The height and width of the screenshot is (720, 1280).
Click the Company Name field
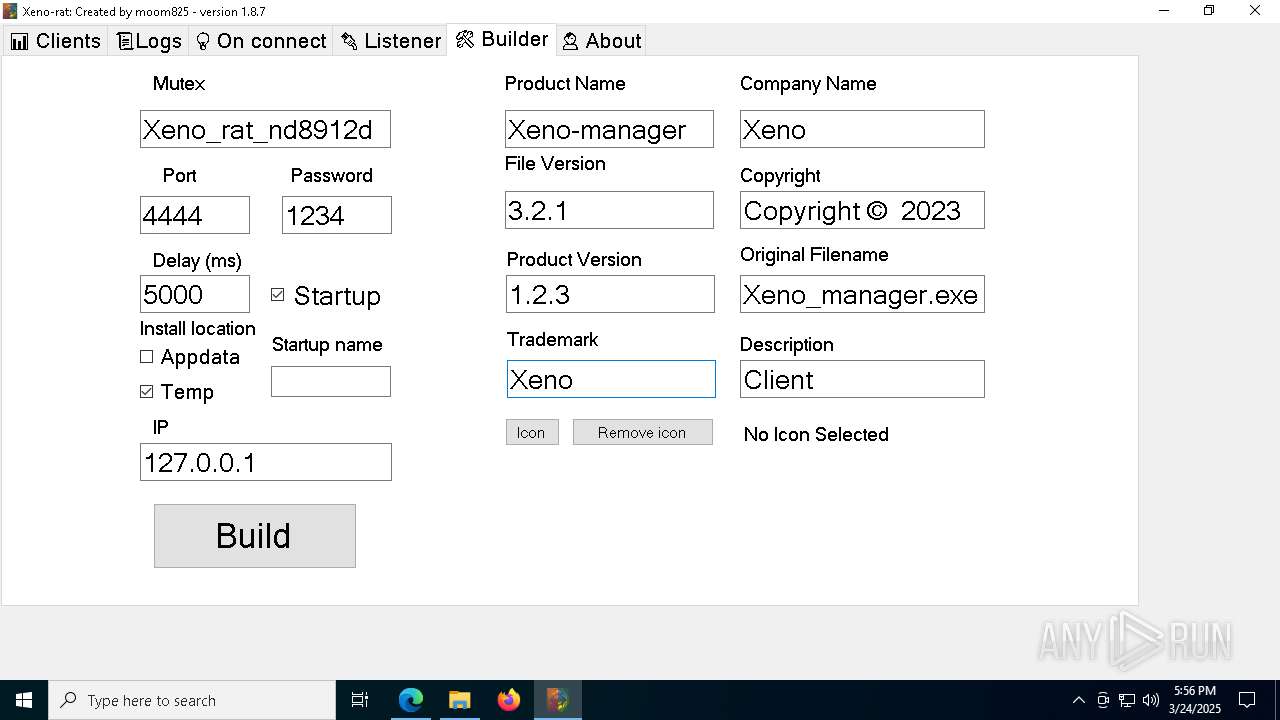[x=862, y=129]
